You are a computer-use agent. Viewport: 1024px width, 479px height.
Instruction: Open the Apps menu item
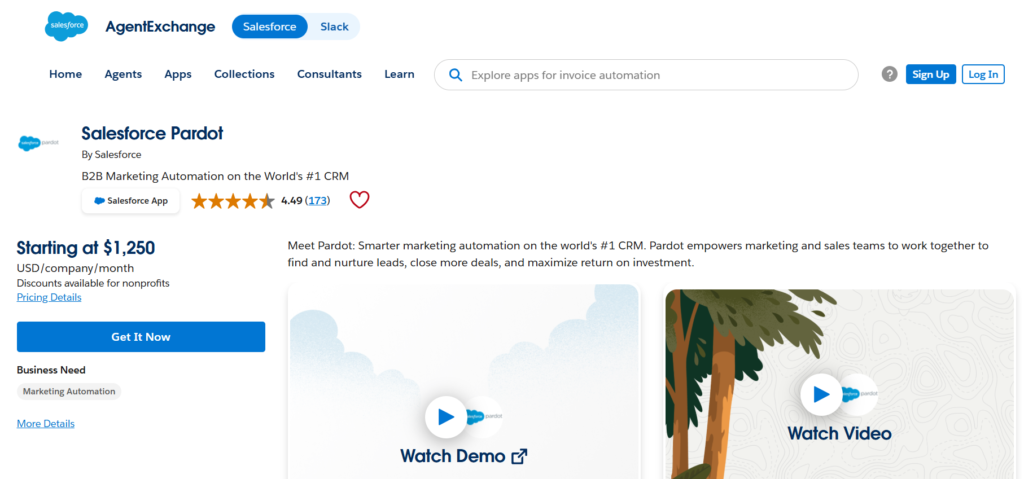click(x=178, y=74)
